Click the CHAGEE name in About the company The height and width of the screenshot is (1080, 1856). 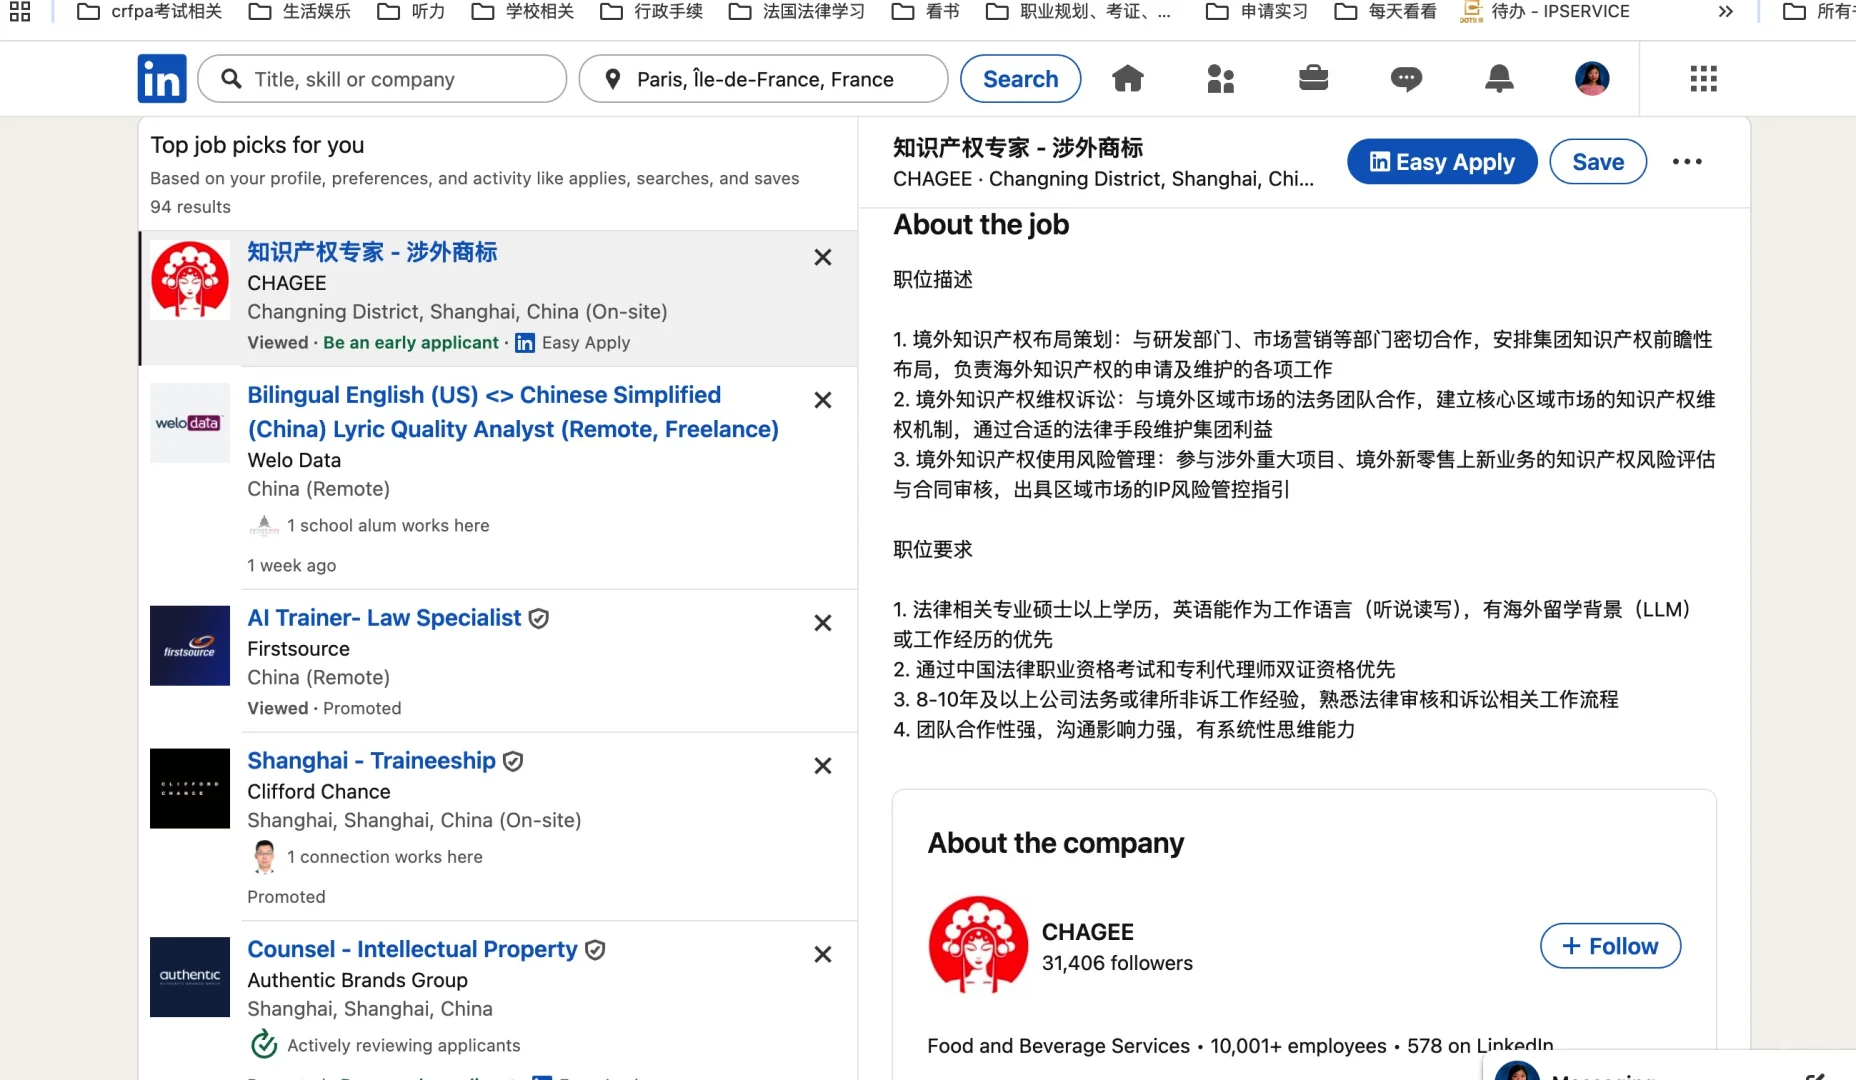1087,932
